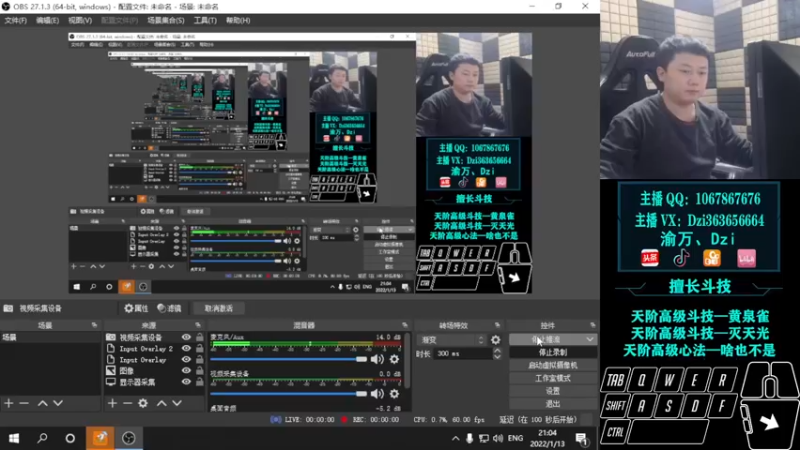Viewport: 800px width, 450px height.
Task: Click the 取消激活 deactivate button
Action: pos(219,308)
